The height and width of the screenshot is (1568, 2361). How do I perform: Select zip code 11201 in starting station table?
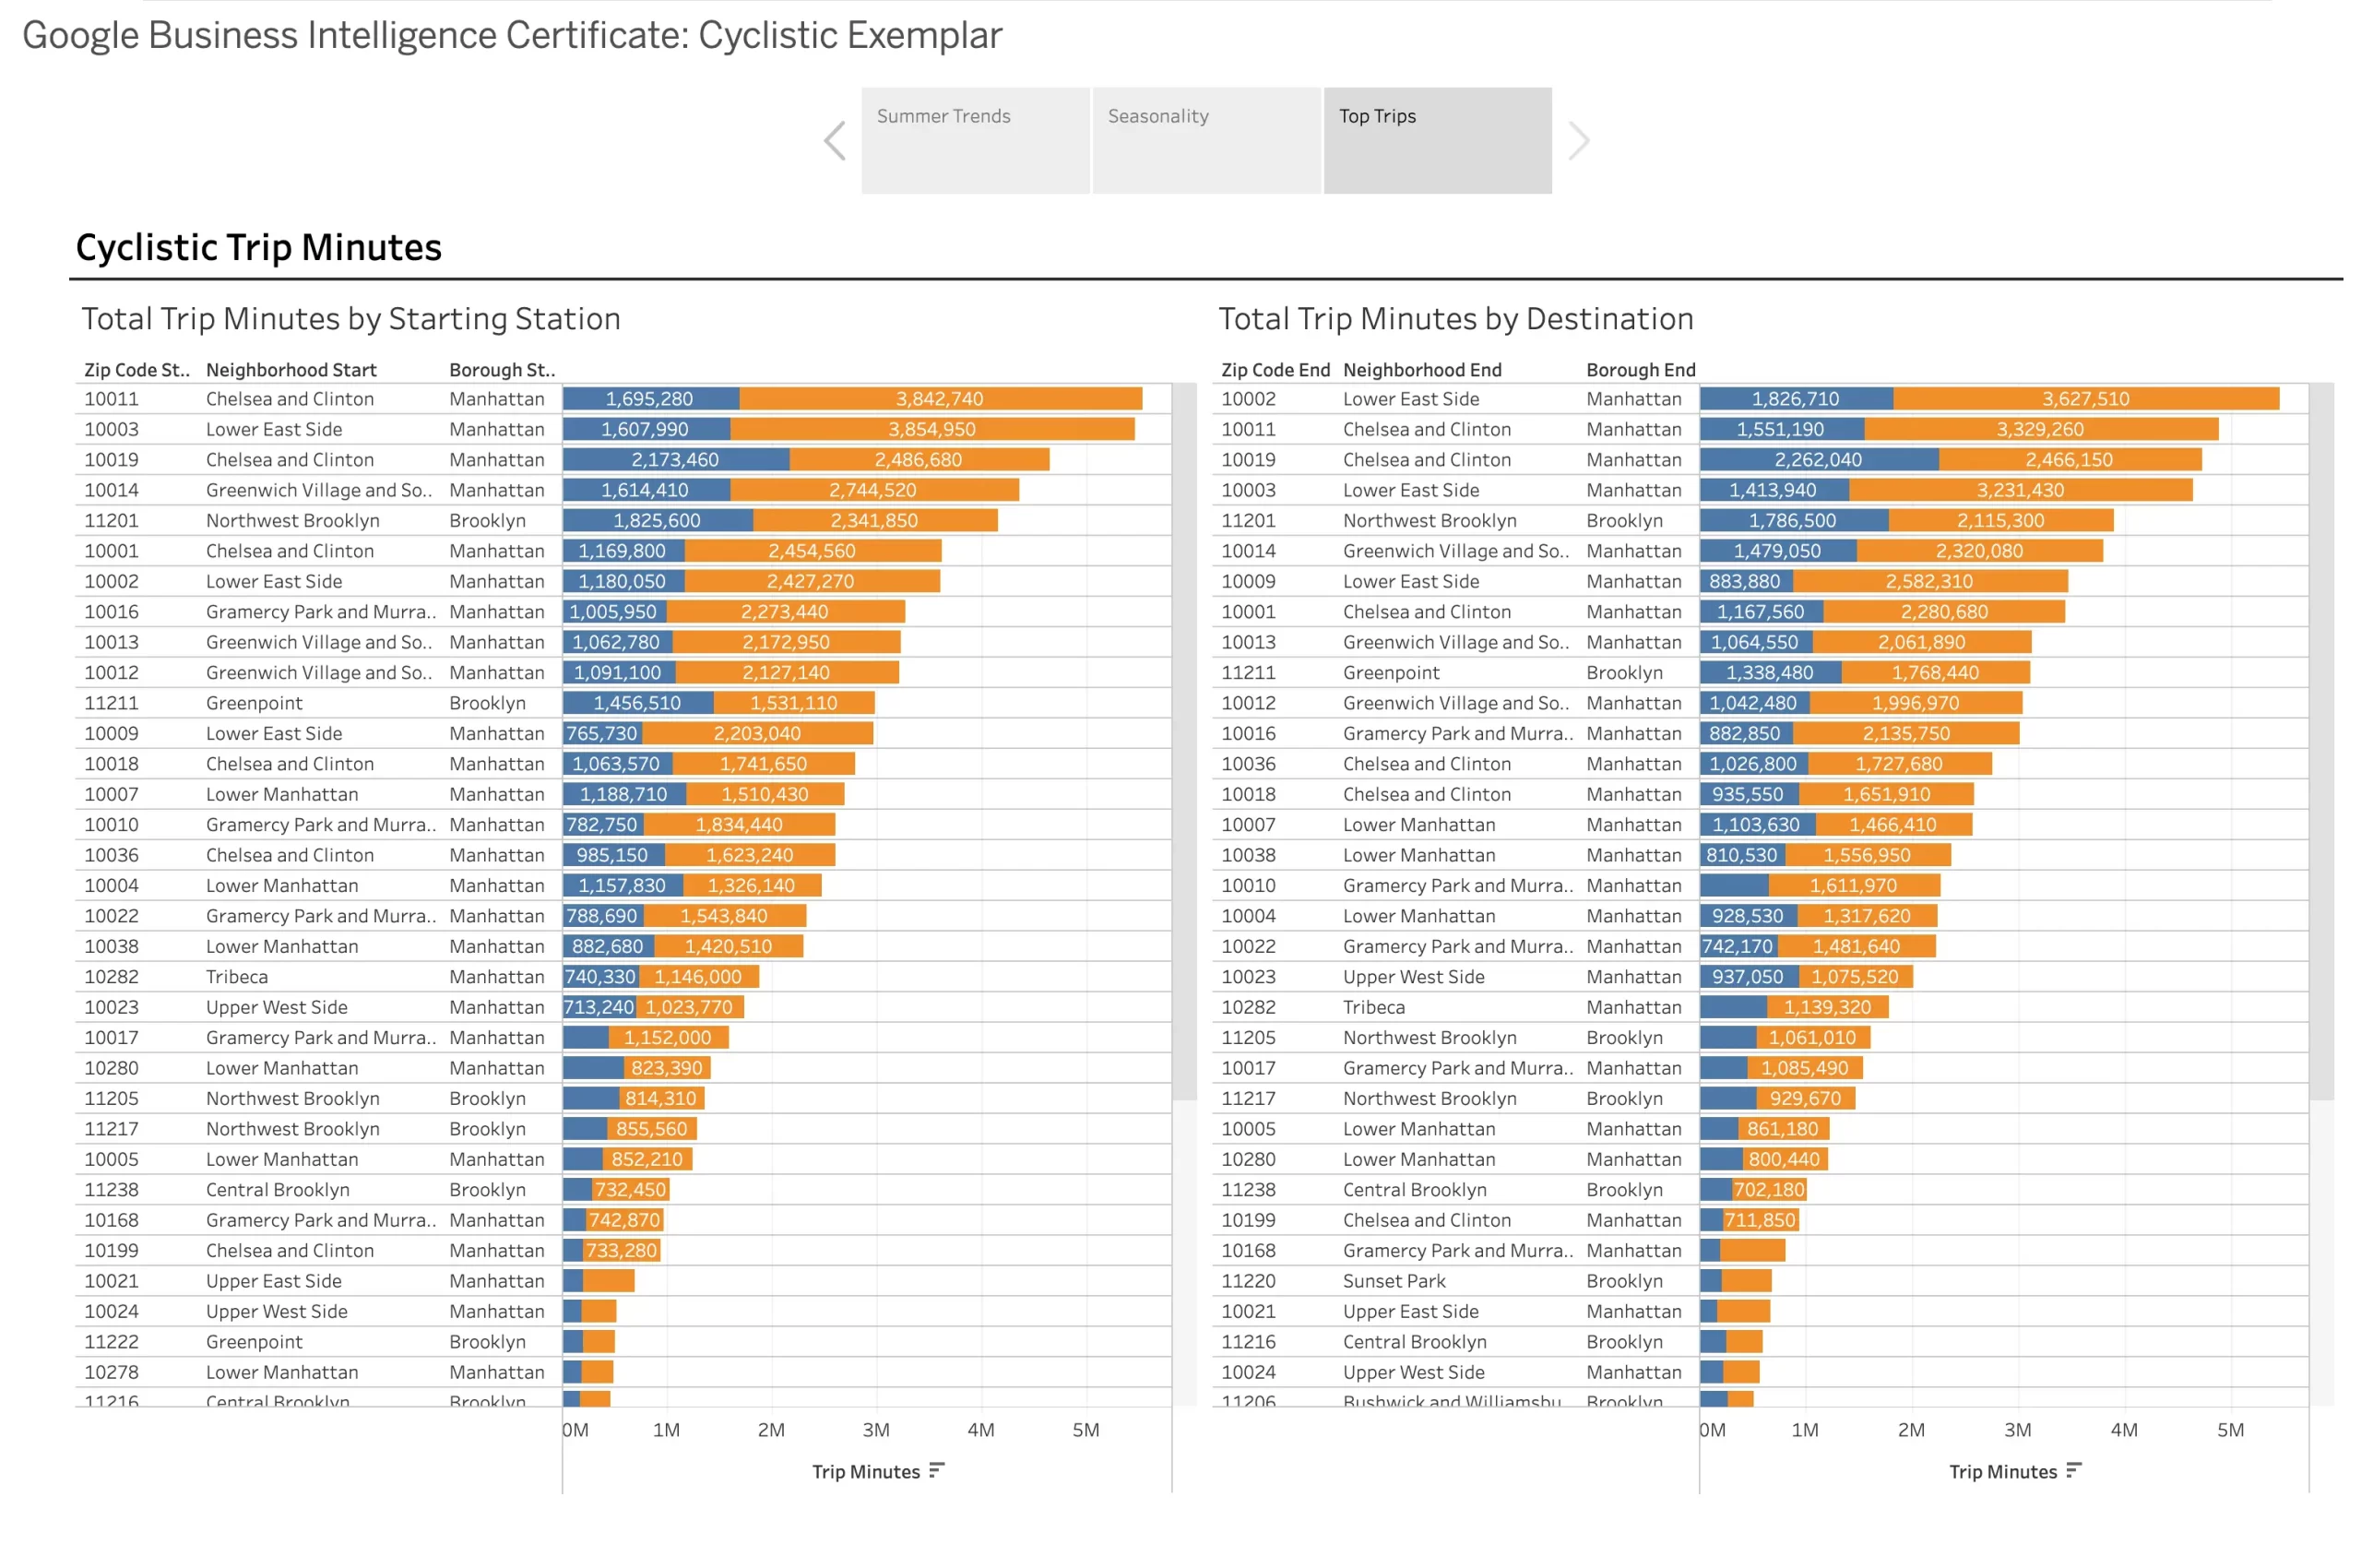coord(111,521)
